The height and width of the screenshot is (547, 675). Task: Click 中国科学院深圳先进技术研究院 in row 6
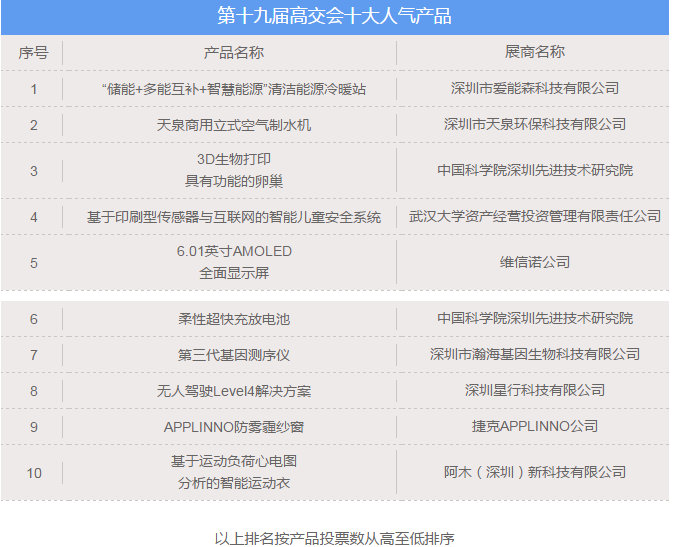(x=535, y=318)
